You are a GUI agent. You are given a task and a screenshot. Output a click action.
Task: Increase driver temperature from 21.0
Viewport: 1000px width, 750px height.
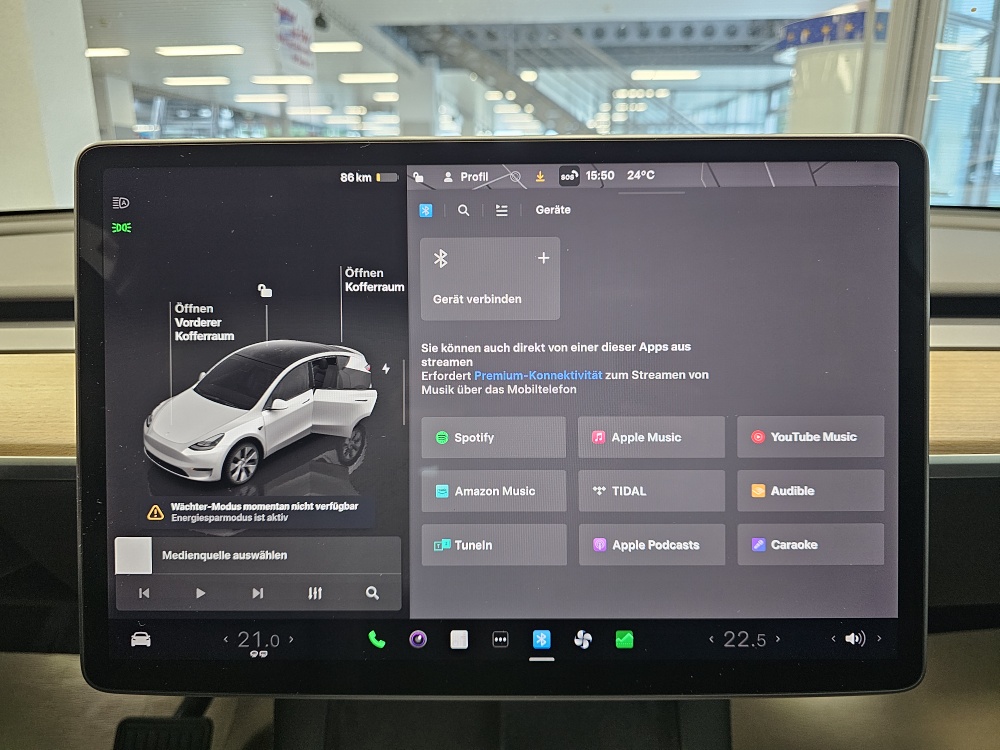point(291,639)
